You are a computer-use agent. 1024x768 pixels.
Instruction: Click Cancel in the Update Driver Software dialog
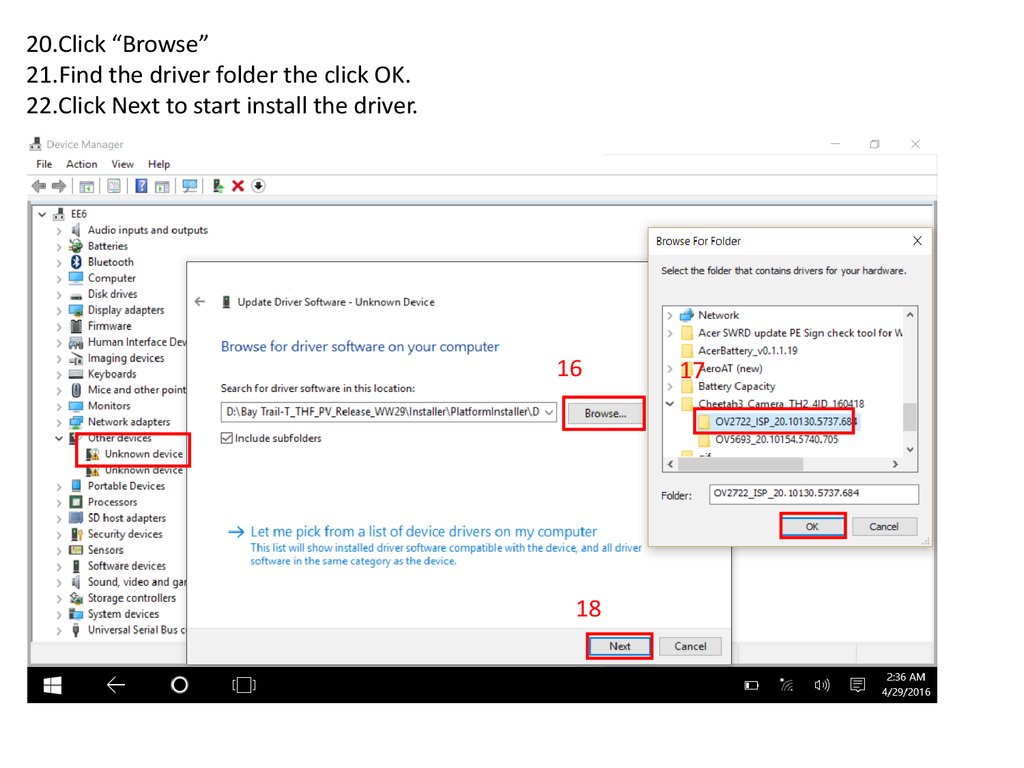[x=690, y=646]
